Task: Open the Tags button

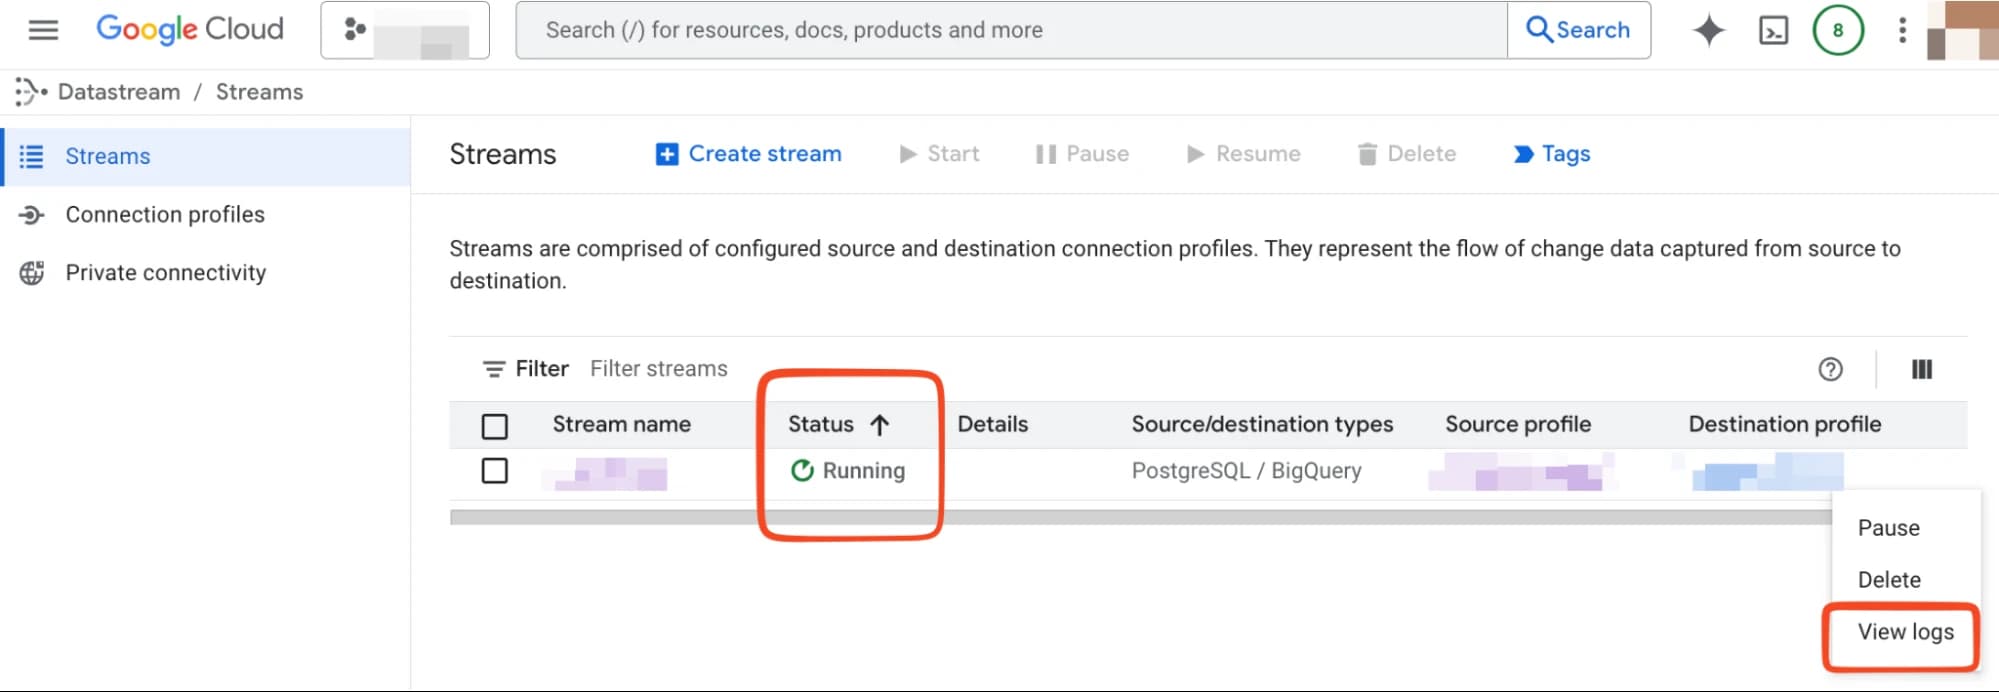Action: [x=1551, y=154]
